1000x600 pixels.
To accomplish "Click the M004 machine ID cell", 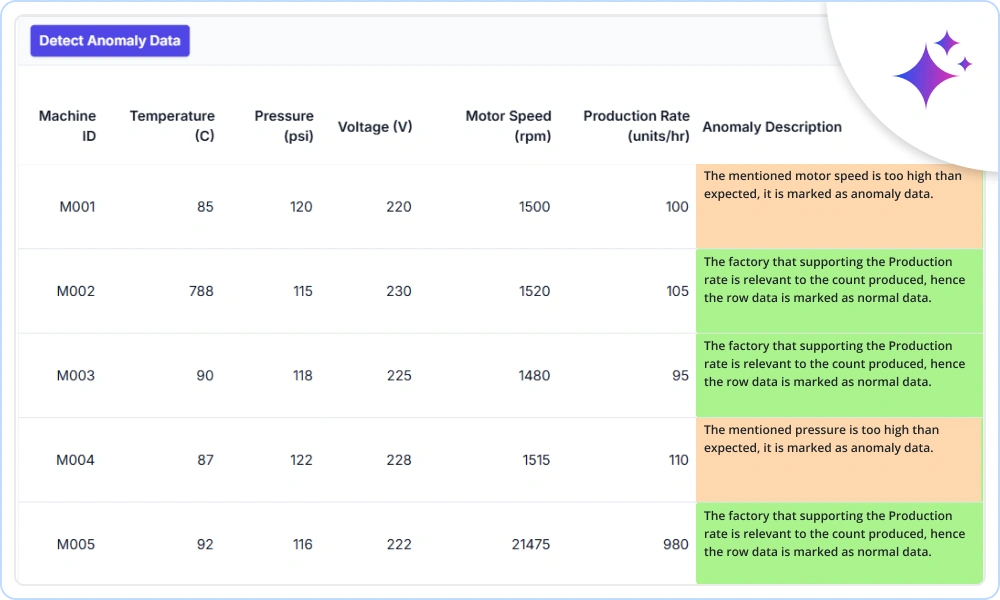I will [x=76, y=460].
